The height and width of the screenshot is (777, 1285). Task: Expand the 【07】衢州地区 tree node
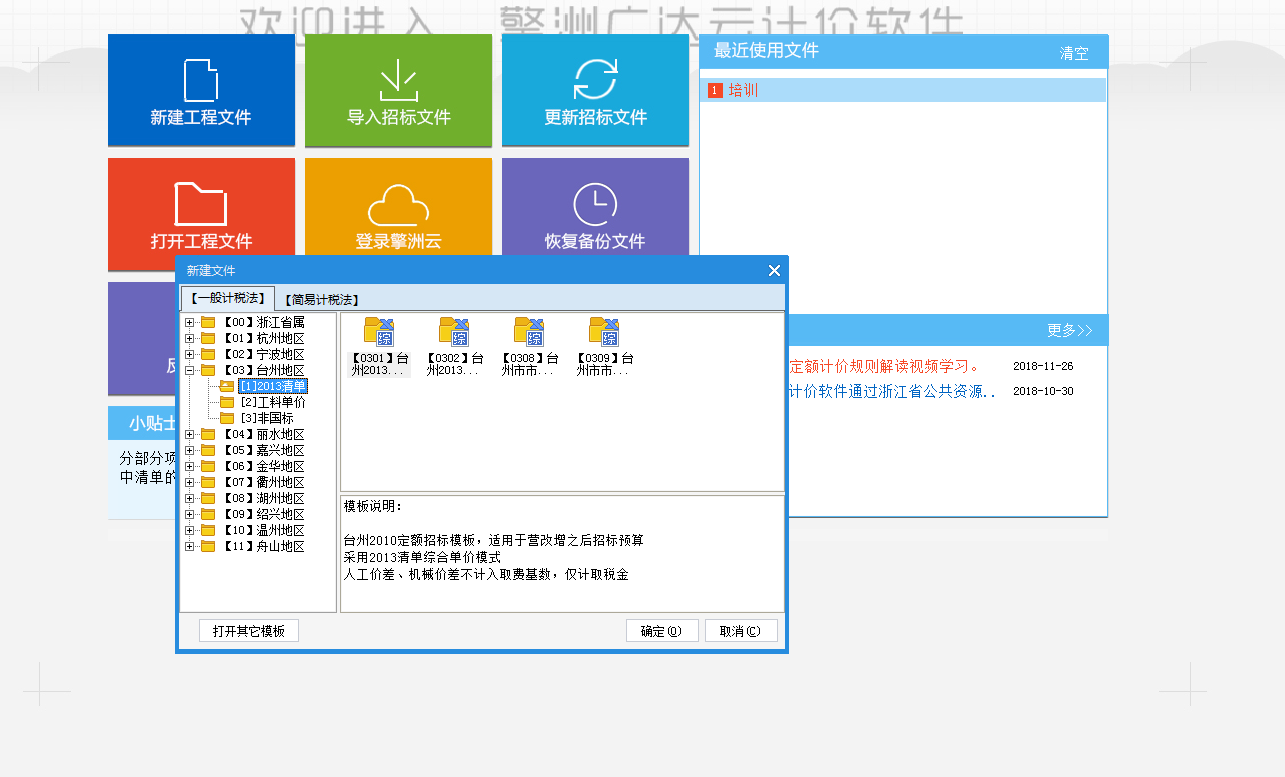pos(189,483)
